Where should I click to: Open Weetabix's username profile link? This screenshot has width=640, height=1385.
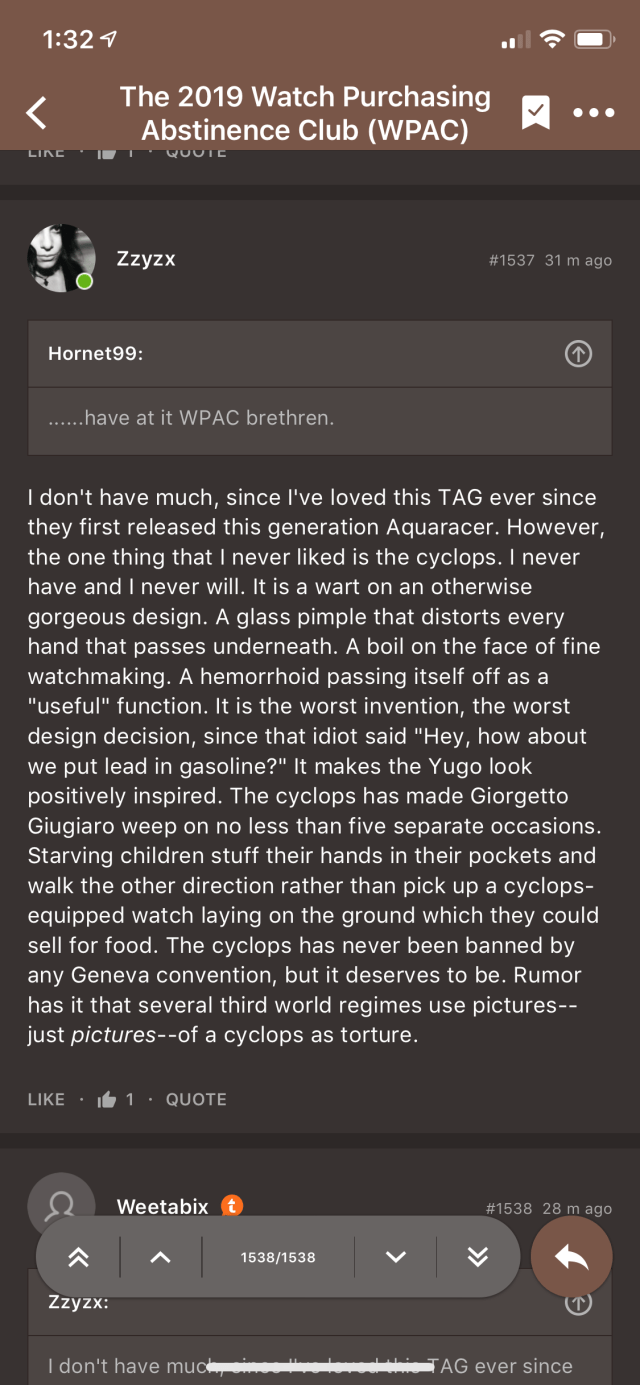click(x=163, y=1207)
